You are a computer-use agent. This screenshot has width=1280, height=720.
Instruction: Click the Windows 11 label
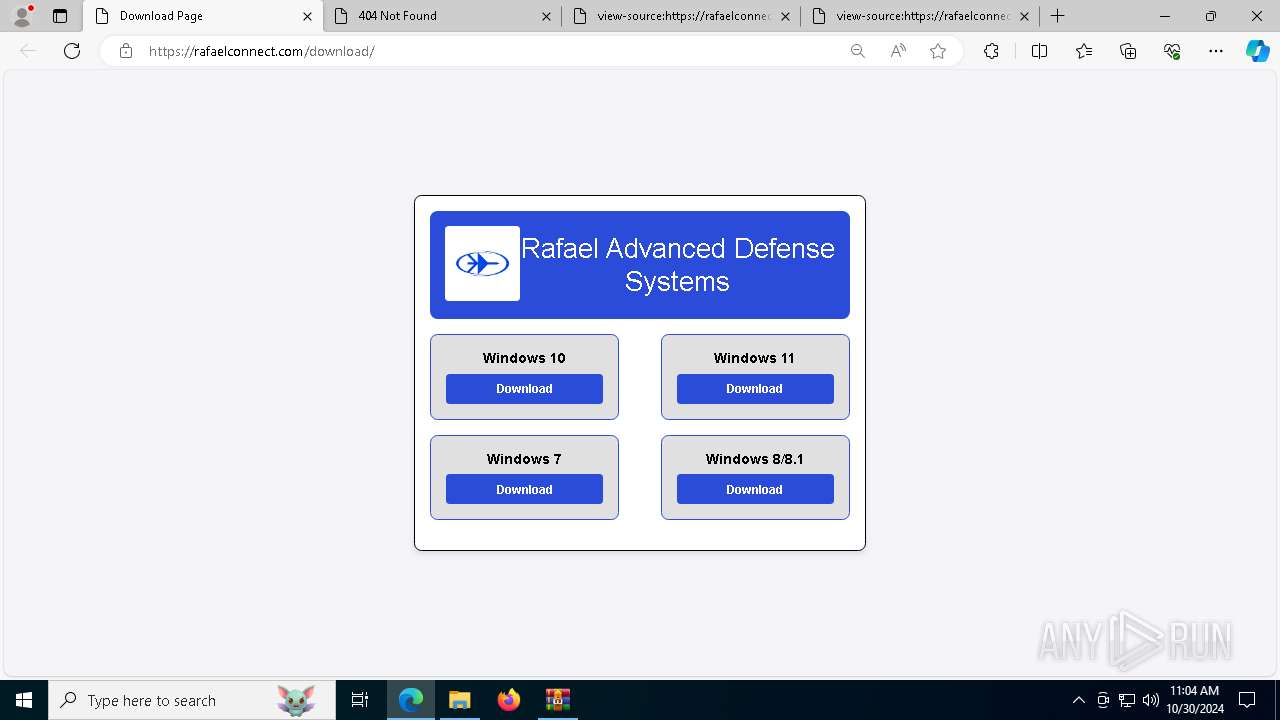click(x=754, y=358)
